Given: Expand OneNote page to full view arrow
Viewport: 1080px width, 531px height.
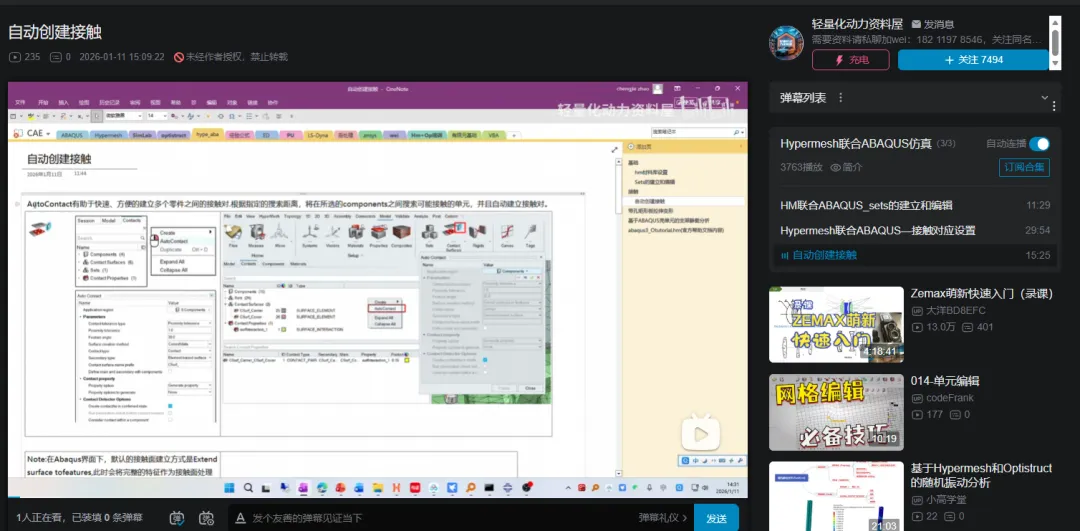Looking at the screenshot, I should 614,149.
